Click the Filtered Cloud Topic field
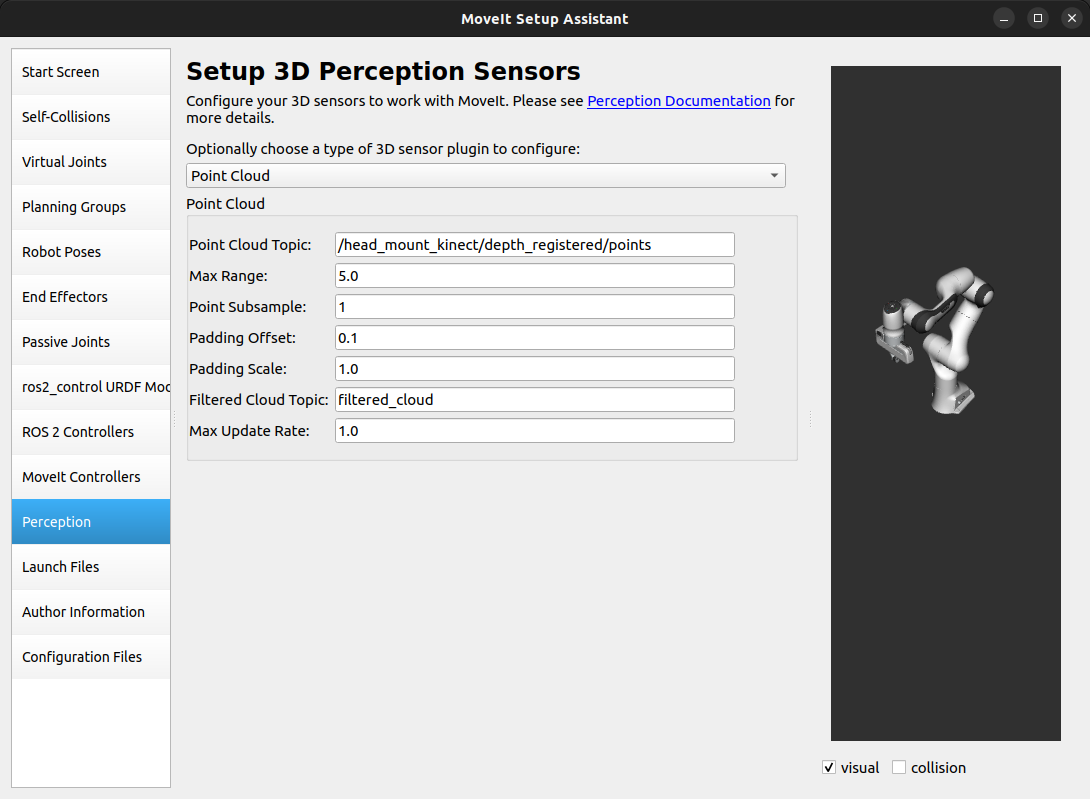This screenshot has width=1090, height=799. pos(534,399)
